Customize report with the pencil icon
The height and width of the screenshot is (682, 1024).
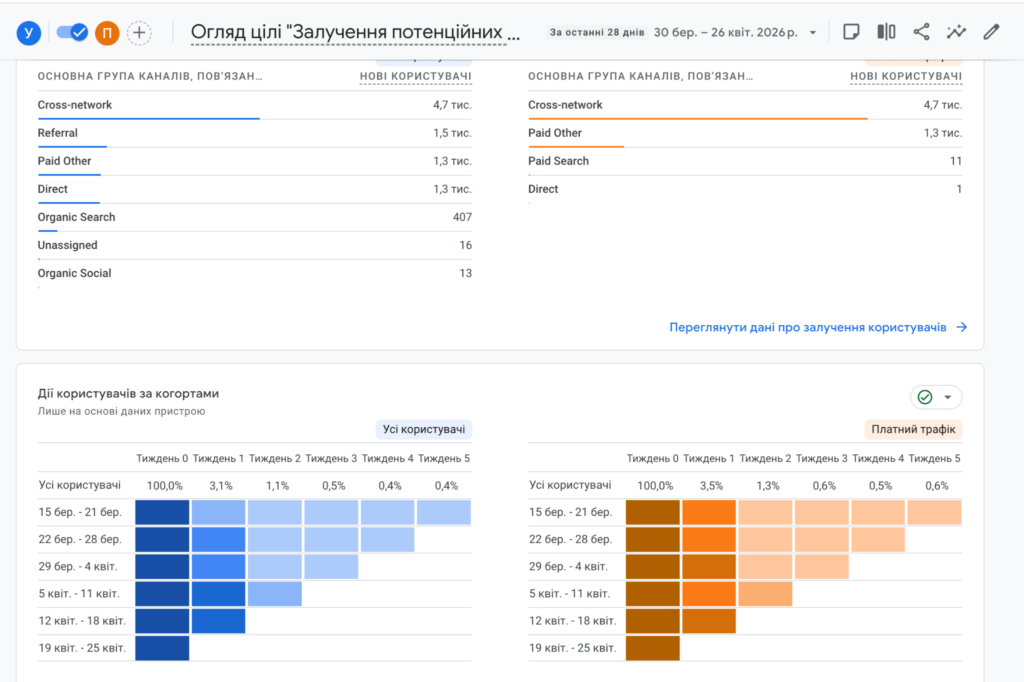click(x=991, y=32)
